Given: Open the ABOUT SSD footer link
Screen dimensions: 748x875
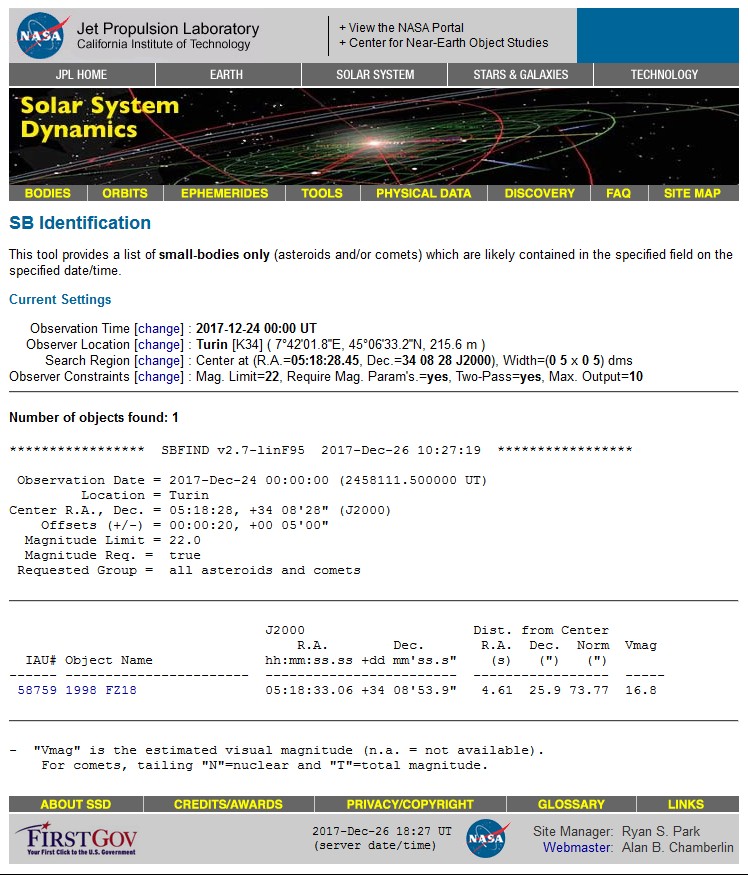Looking at the screenshot, I should click(76, 804).
